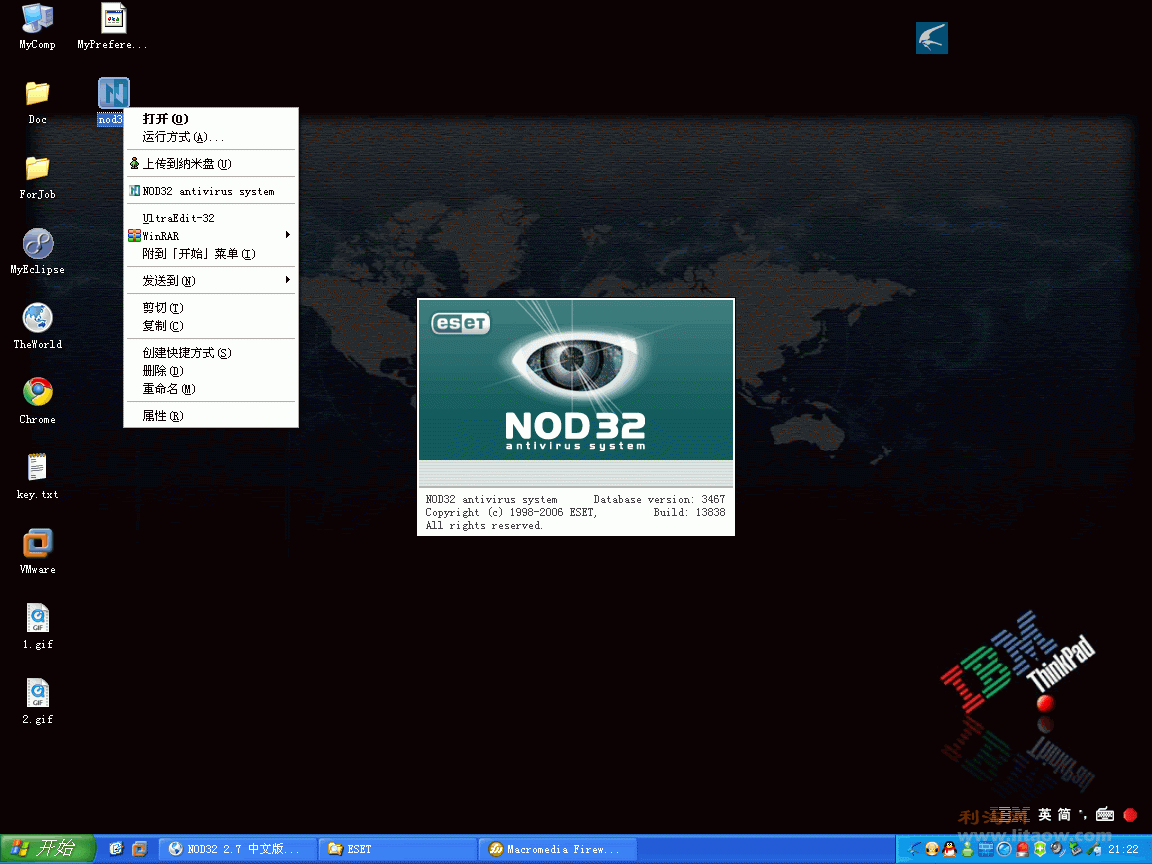Screen dimensions: 1152x864
Task: Choose 附到「开始」菜单(I) menu entry
Action: (211, 253)
